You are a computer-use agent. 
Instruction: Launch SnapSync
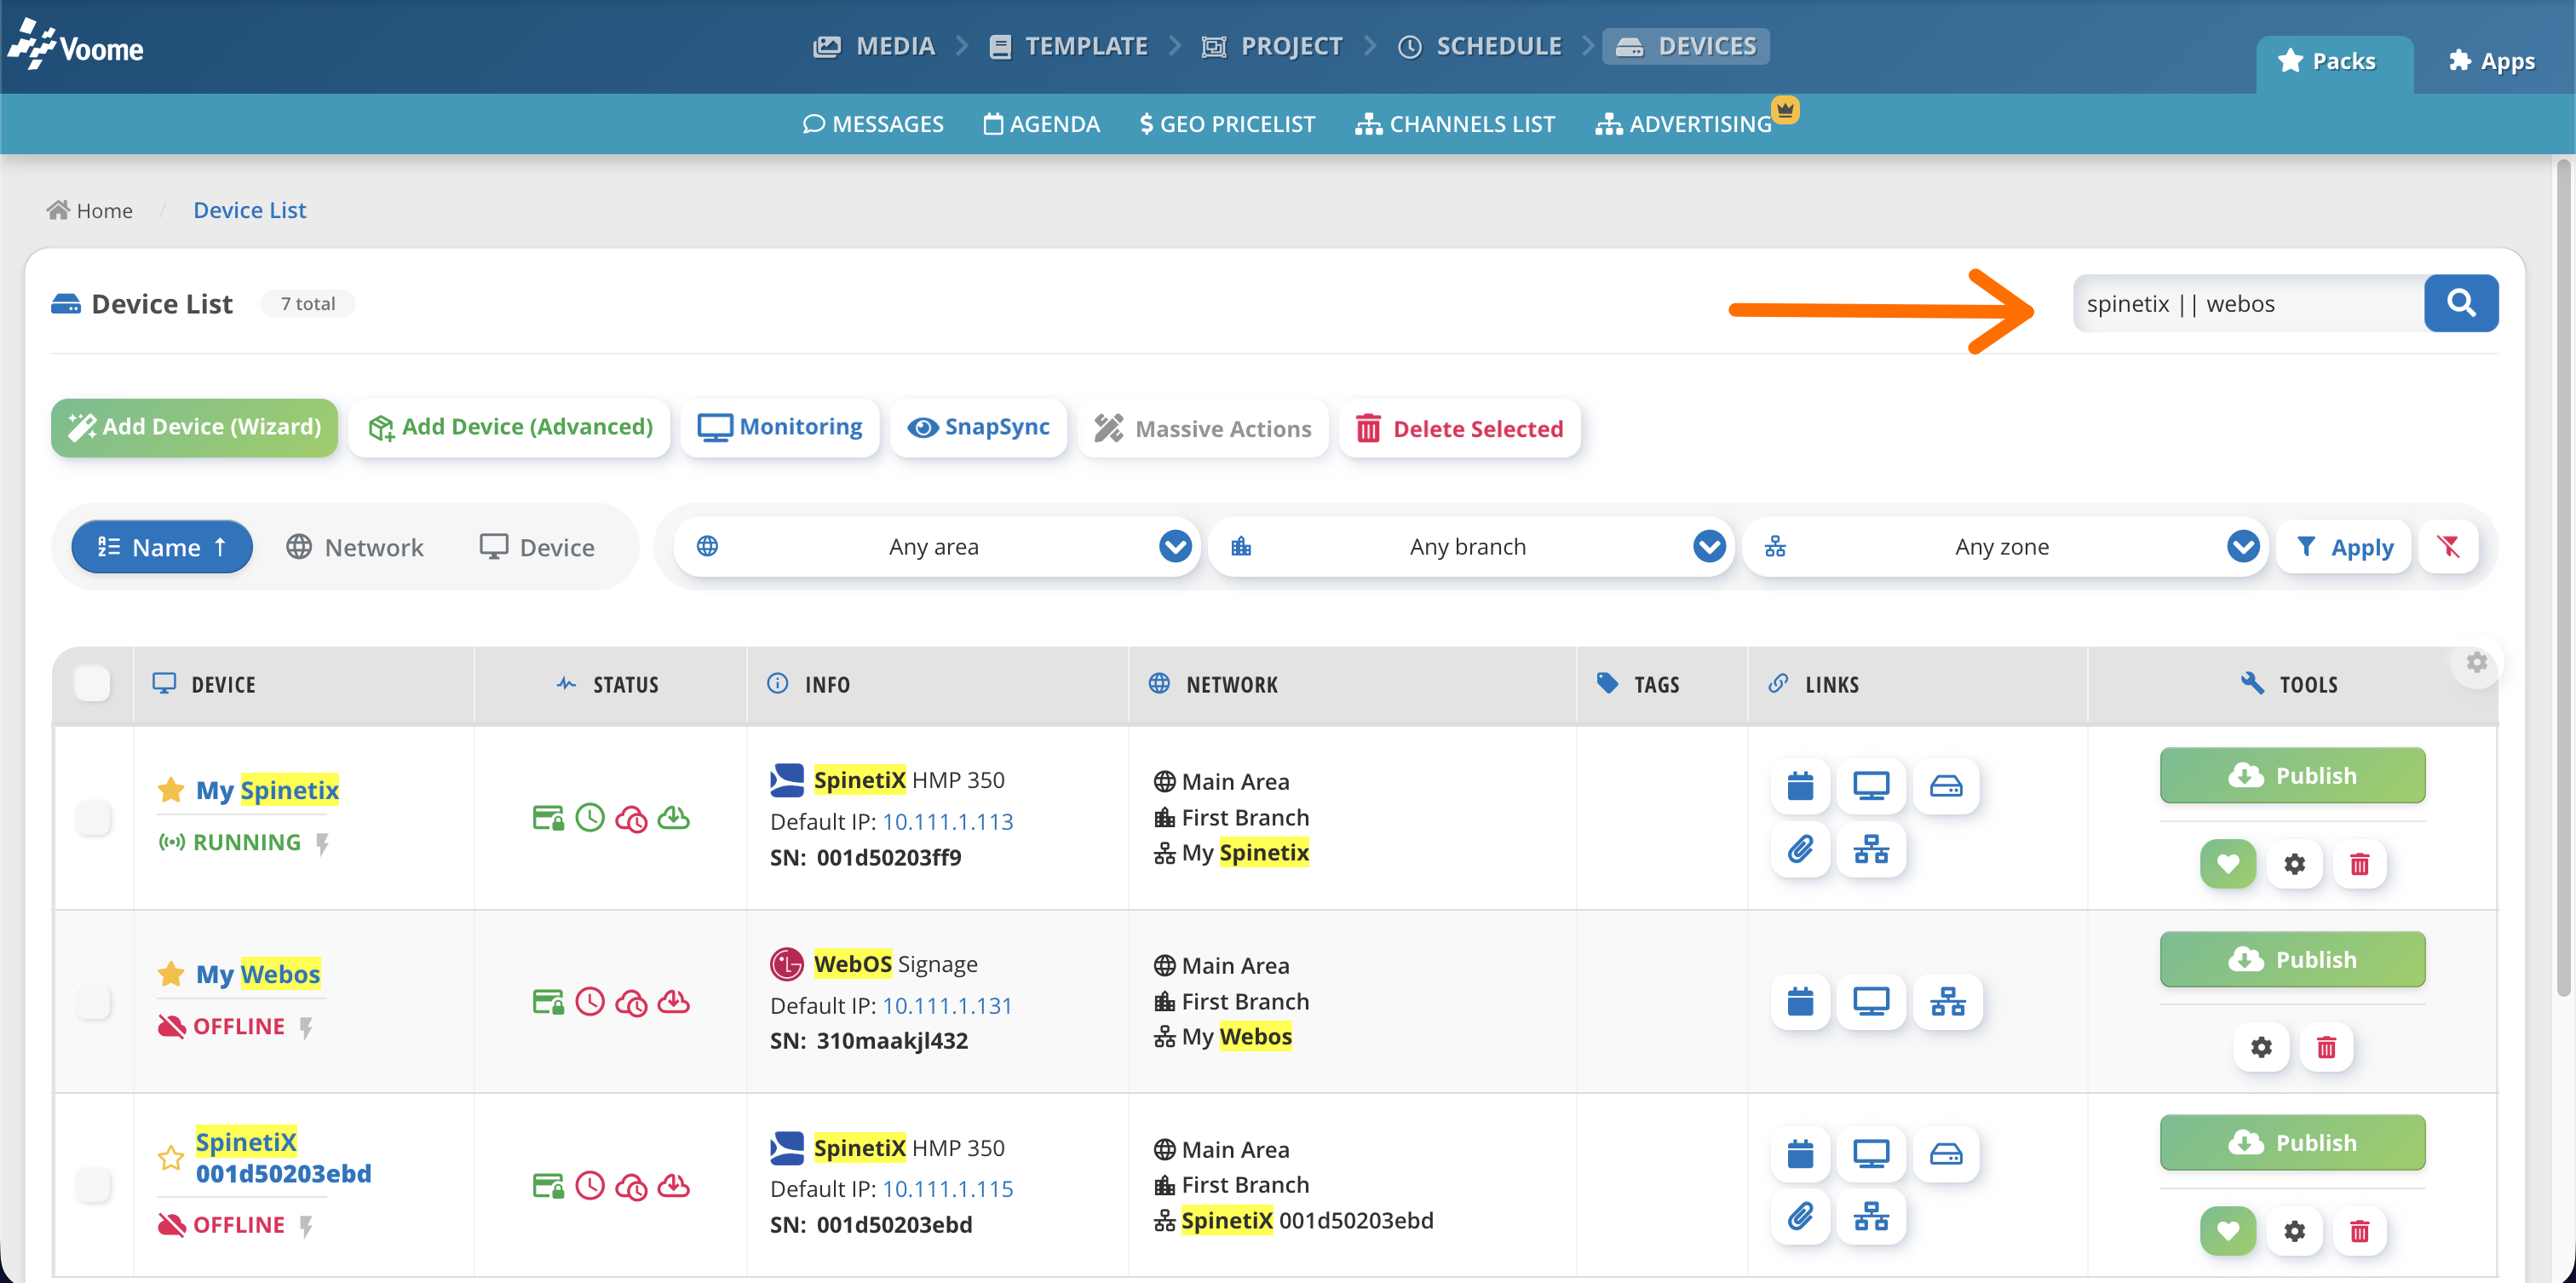point(978,428)
